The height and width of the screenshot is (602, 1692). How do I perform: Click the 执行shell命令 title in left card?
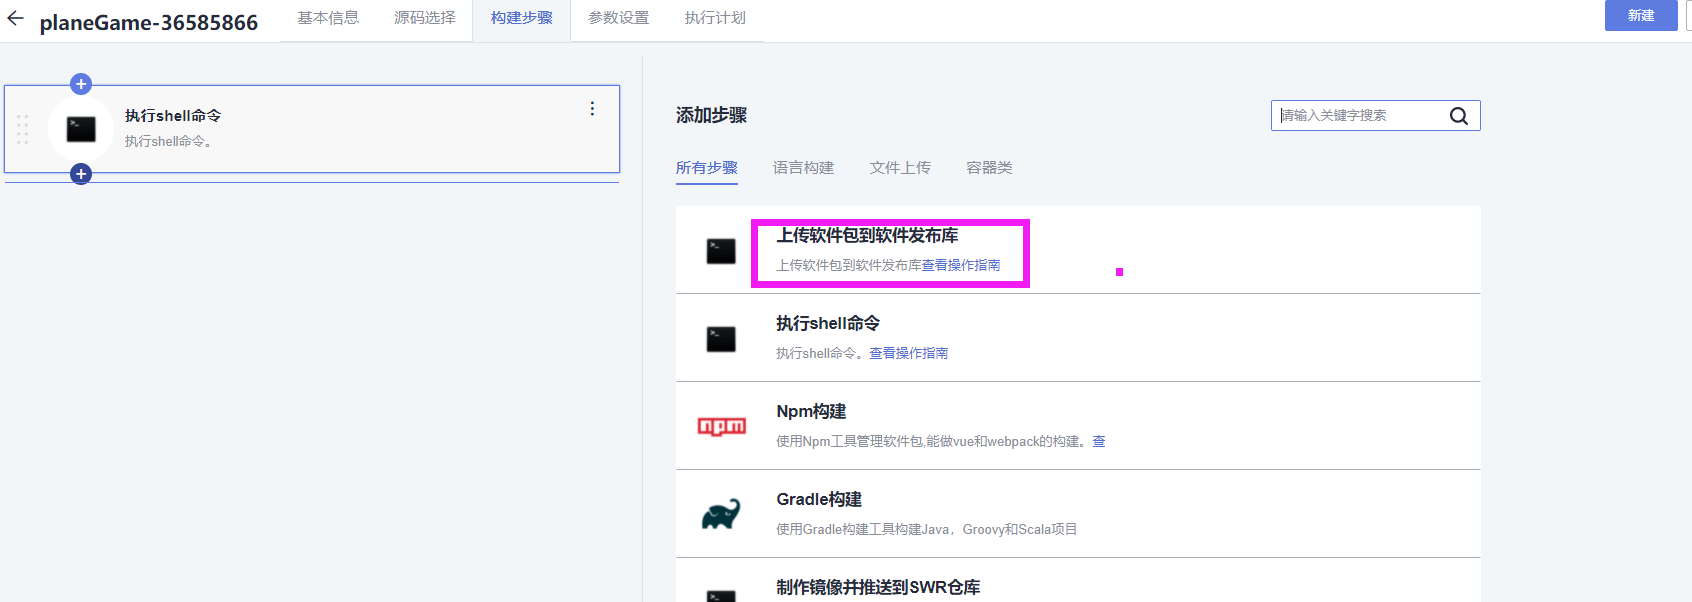click(173, 116)
